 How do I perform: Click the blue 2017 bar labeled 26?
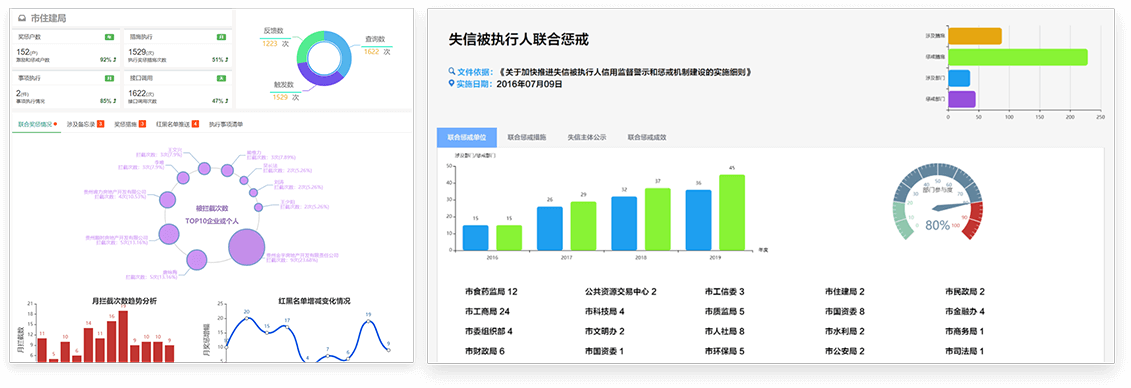click(x=550, y=229)
